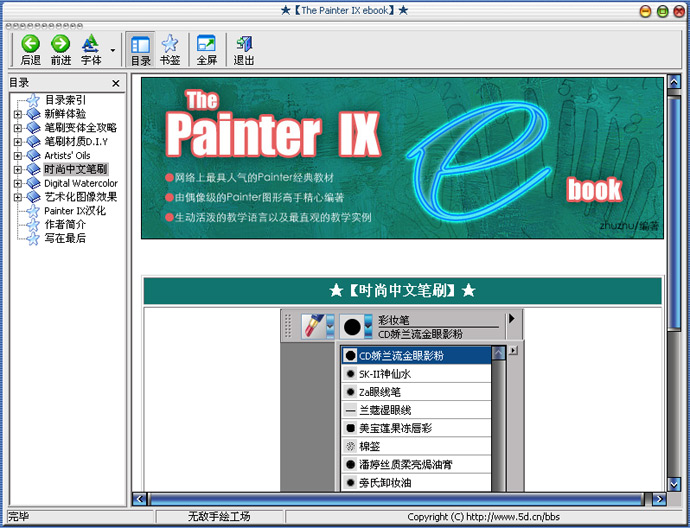
Task: Select 潘婷丝质柔亮焗油膏 in brush list
Action: pyautogui.click(x=416, y=464)
